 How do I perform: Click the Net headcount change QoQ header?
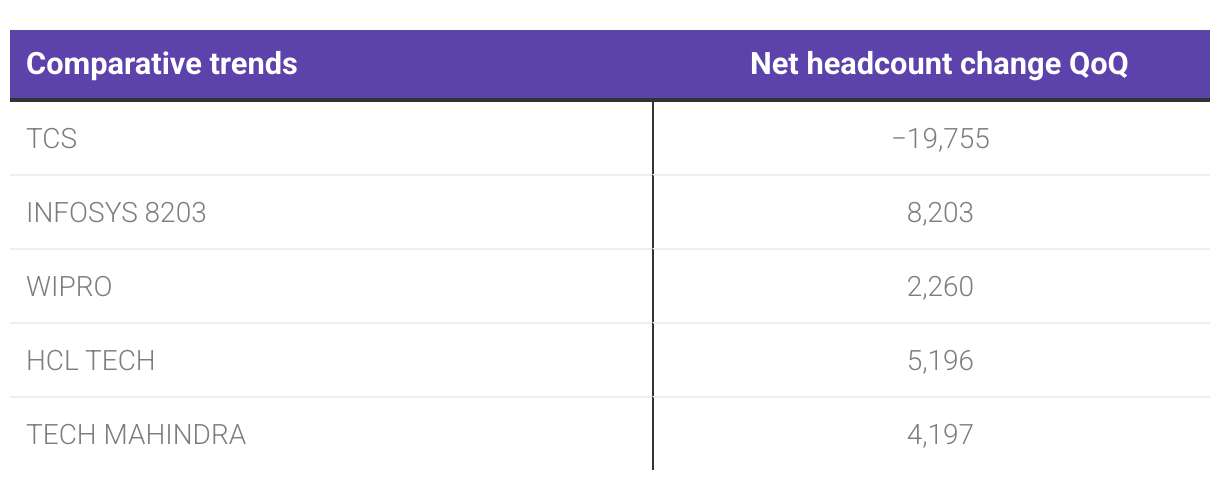pos(939,65)
